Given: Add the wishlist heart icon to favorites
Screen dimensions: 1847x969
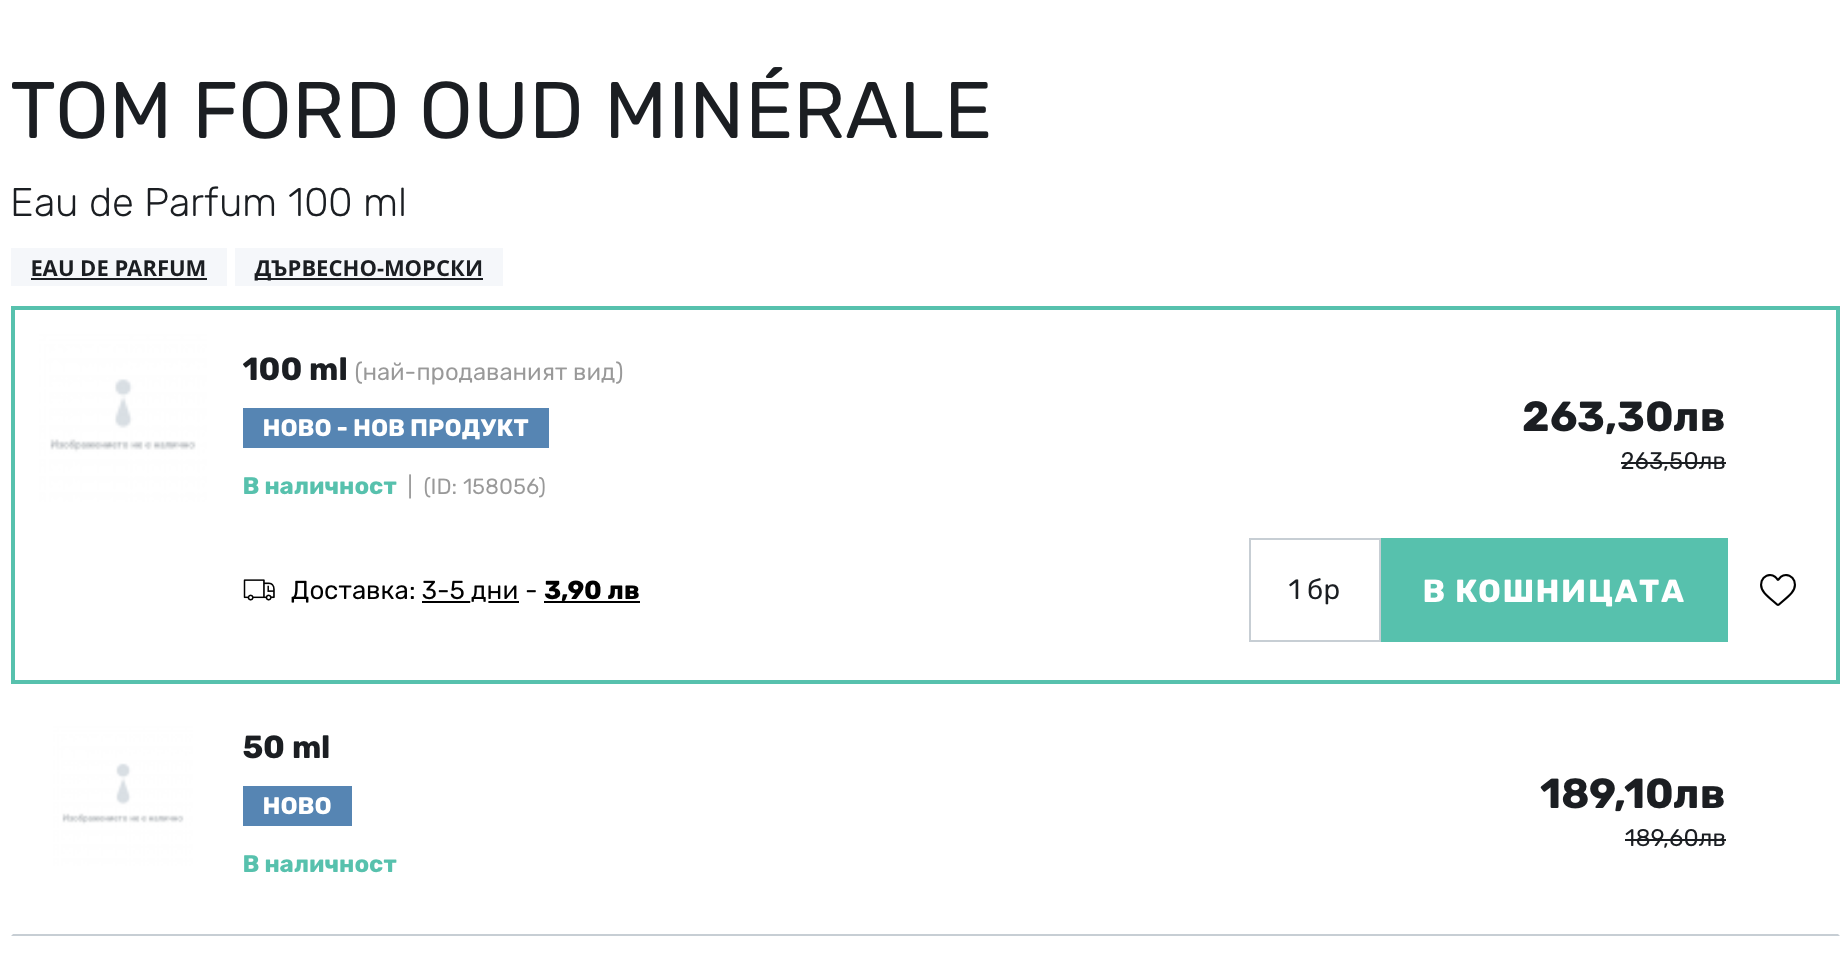Looking at the screenshot, I should (x=1777, y=590).
